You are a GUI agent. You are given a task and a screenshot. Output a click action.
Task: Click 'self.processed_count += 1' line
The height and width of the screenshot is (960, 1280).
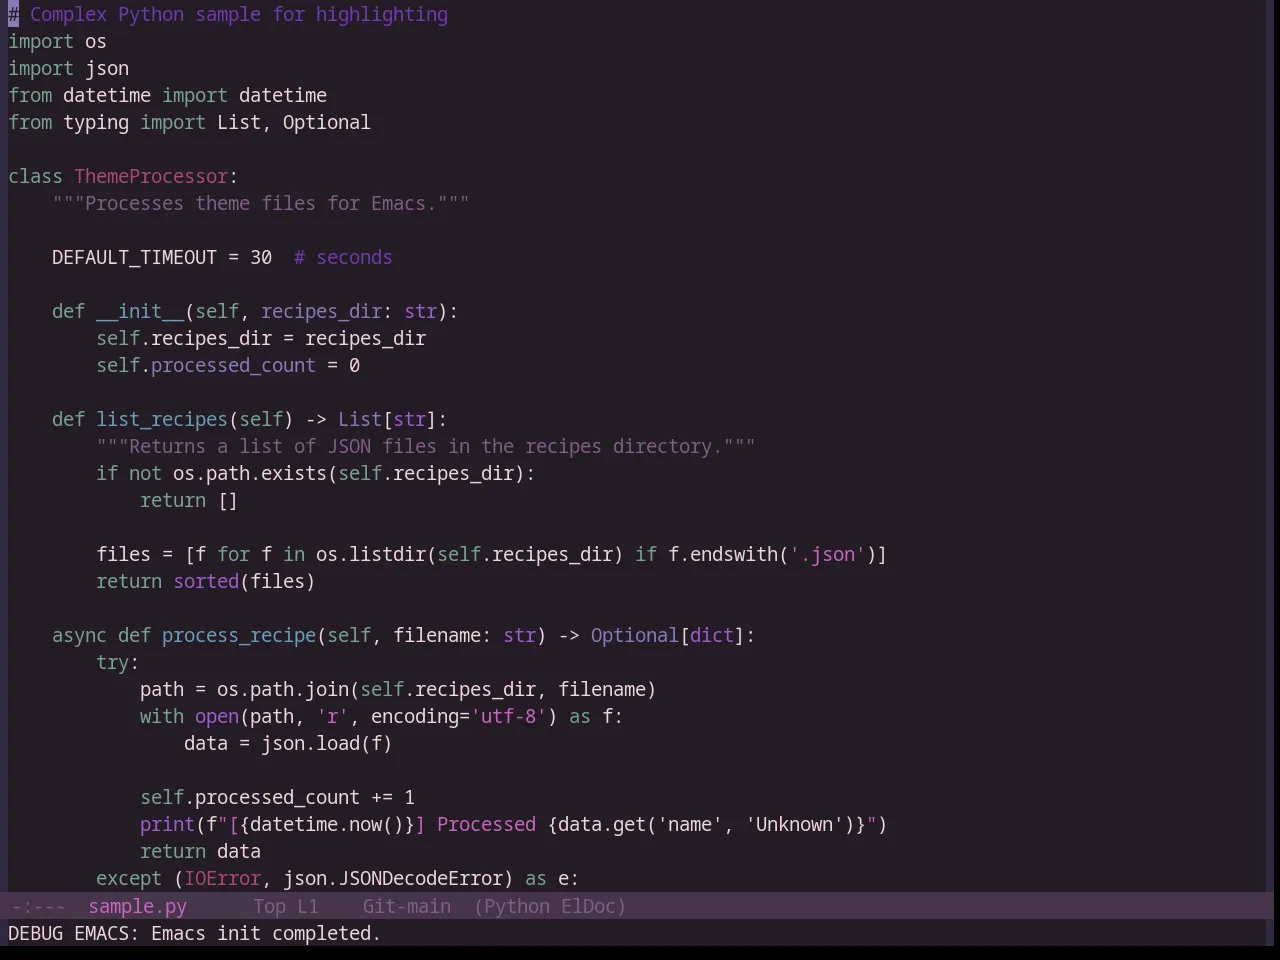[277, 797]
